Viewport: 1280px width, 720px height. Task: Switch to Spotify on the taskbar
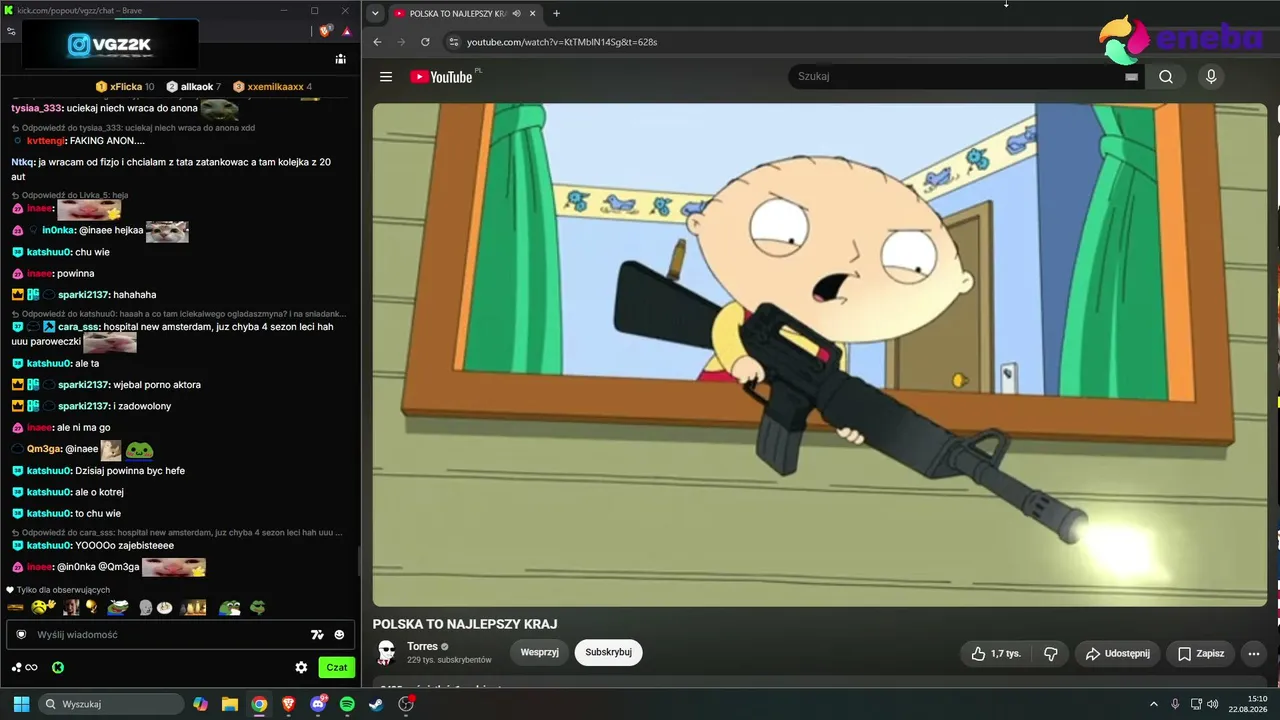pos(347,704)
